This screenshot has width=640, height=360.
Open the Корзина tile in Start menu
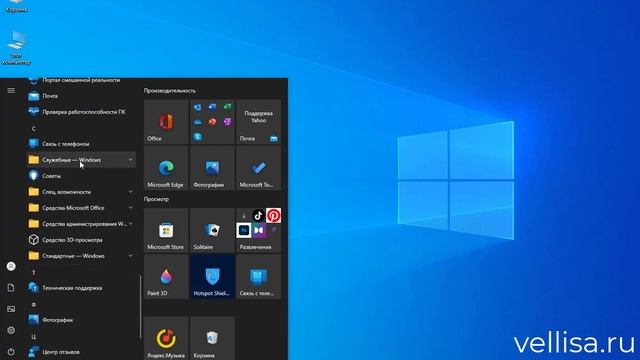tap(212, 338)
